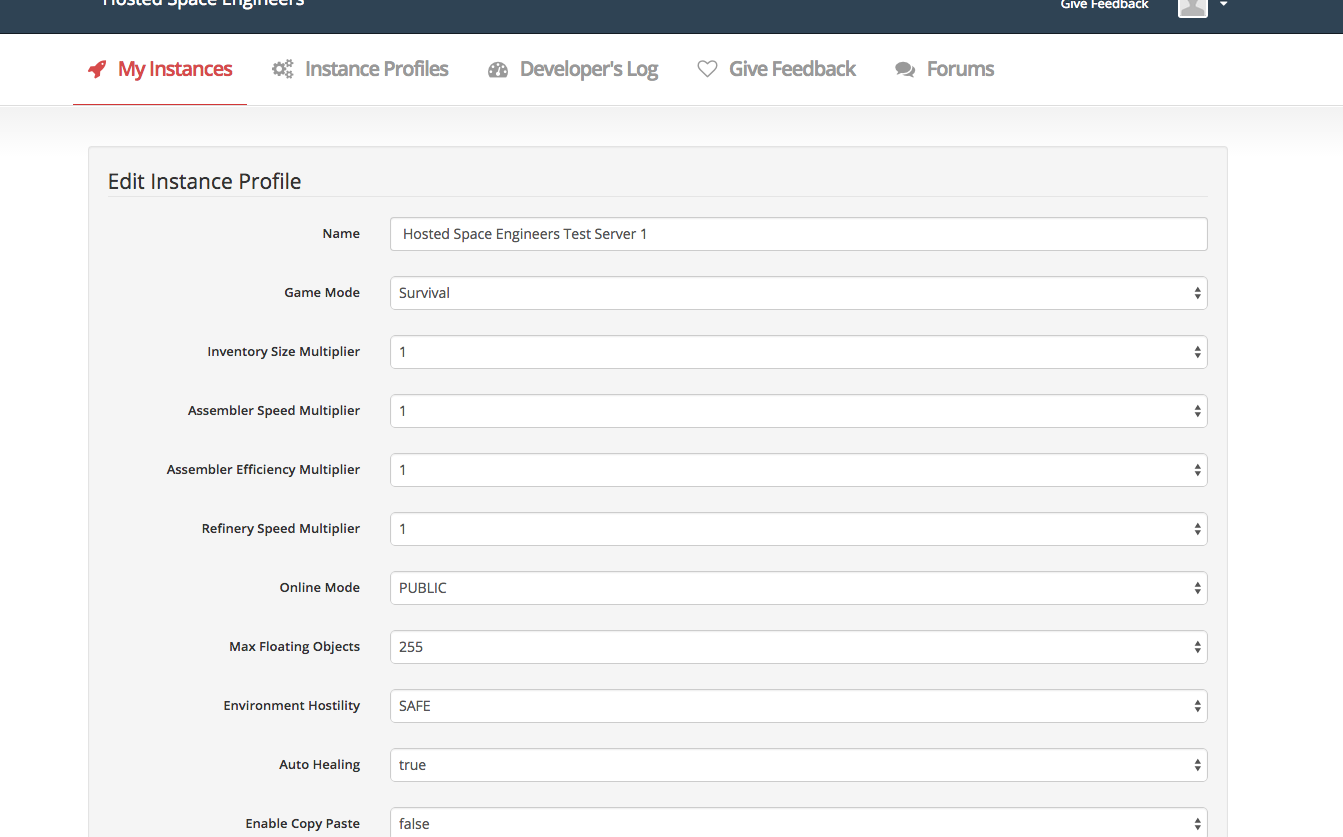Click Give Feedback link in top header
Screen dimensions: 1343x837
click(1104, 5)
